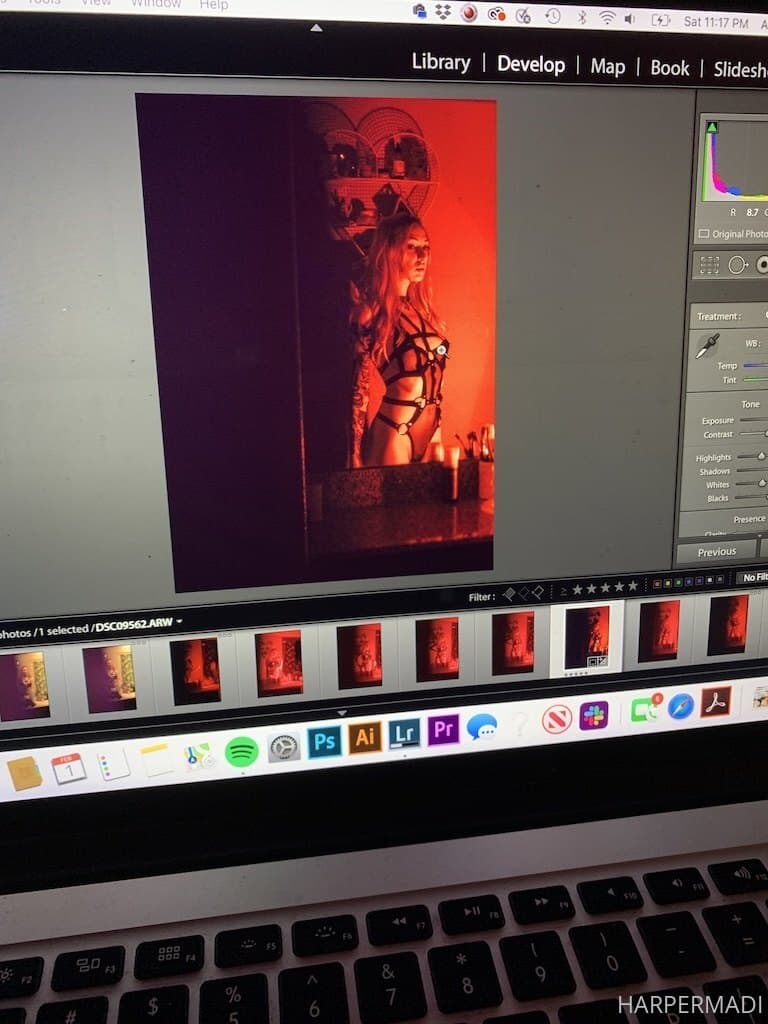This screenshot has height=1024, width=768.
Task: Open the DSC09562.ARW filename dropdown
Action: point(139,624)
